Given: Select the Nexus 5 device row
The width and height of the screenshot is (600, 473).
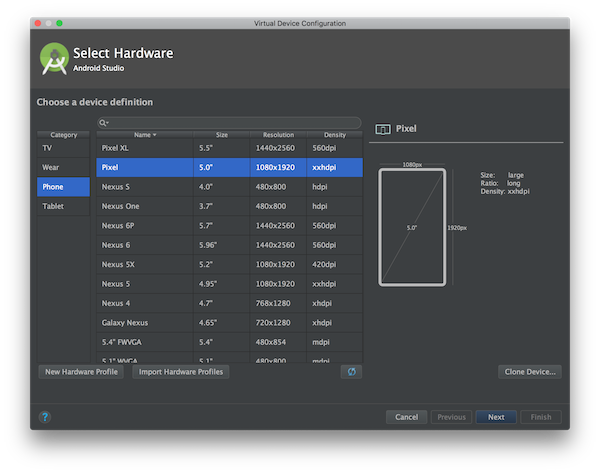Looking at the screenshot, I should 230,284.
